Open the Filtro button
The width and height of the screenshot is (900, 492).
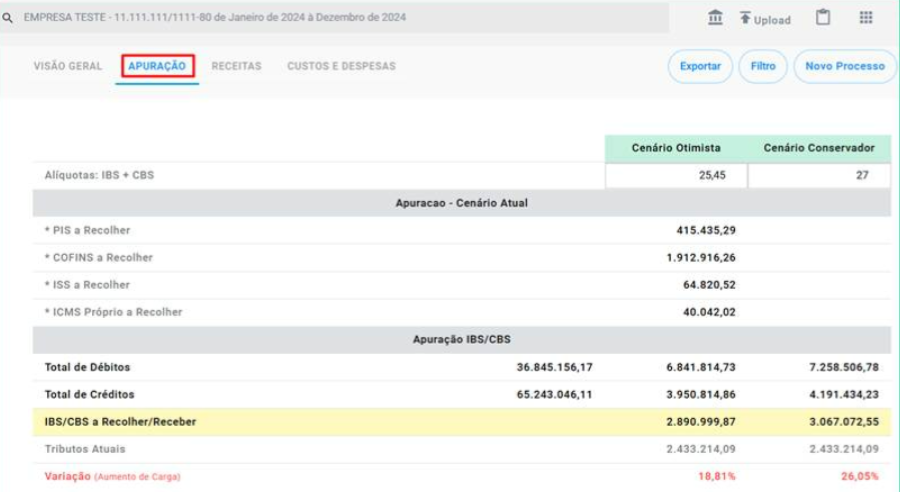point(763,66)
